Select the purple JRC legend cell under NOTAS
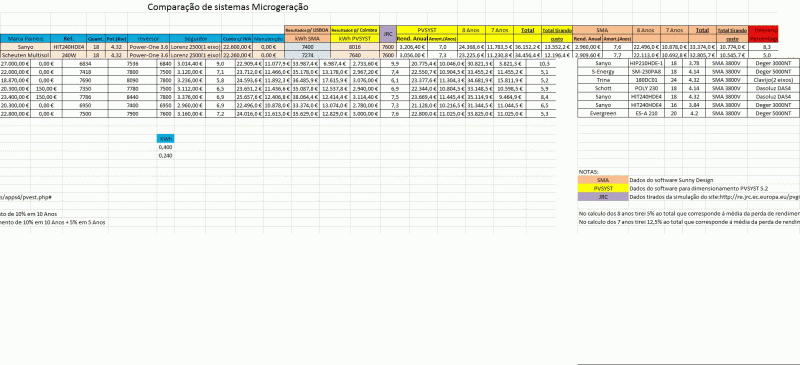The height and width of the screenshot is (365, 800). 603,197
